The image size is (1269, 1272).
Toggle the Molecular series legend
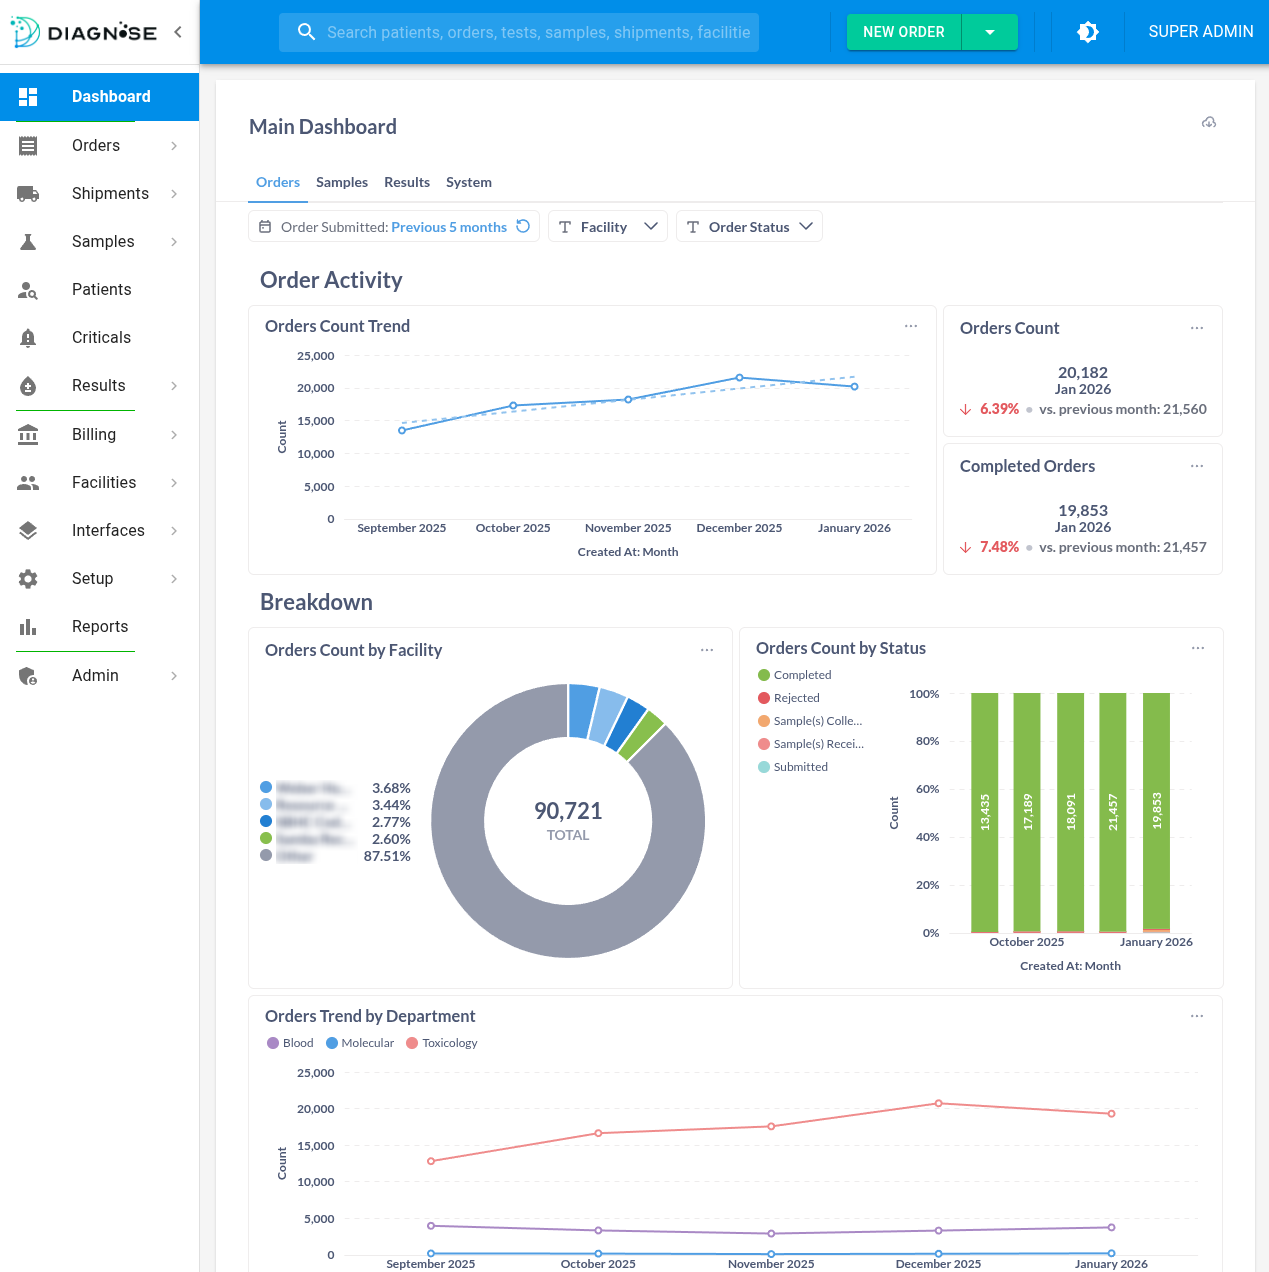(359, 1043)
